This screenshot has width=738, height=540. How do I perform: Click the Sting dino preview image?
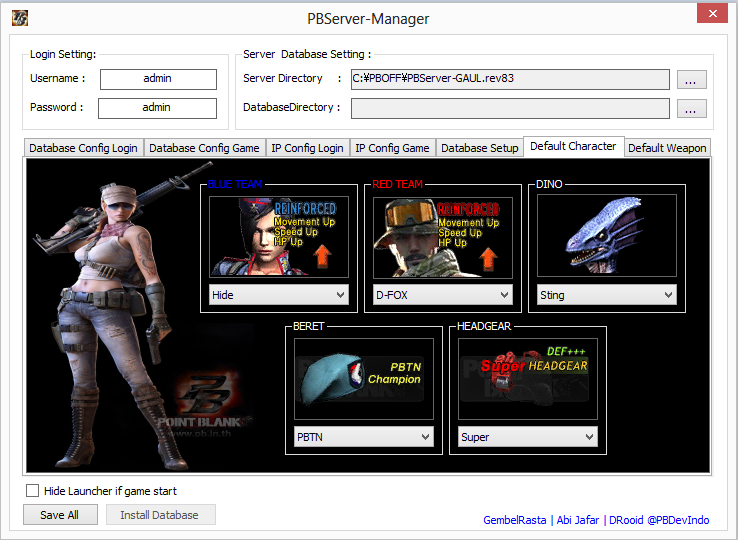607,235
